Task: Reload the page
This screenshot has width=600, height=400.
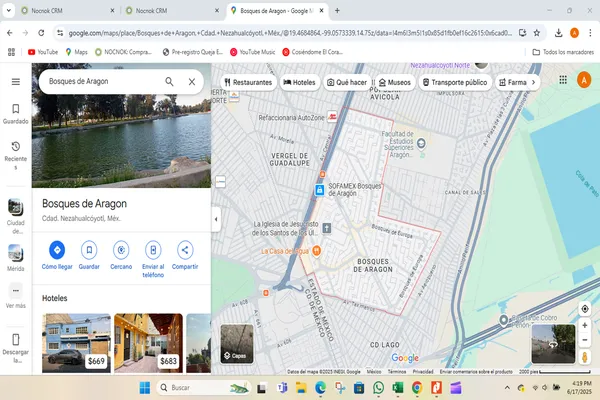Action: (x=41, y=33)
